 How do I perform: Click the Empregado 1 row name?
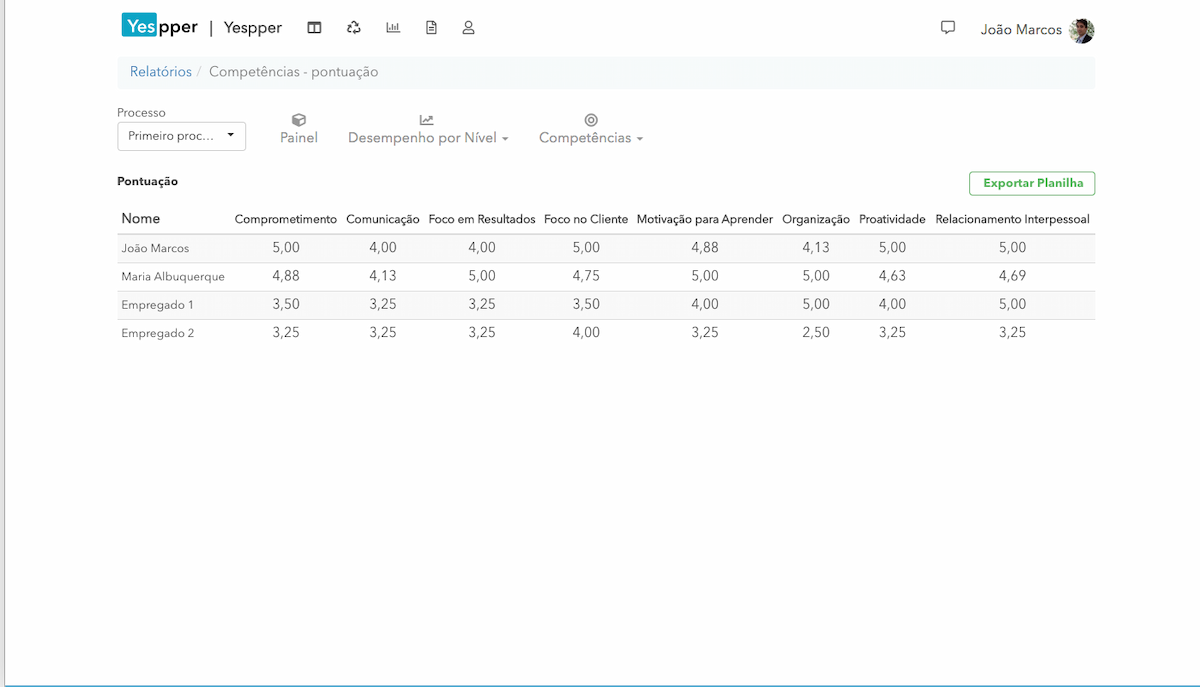(x=157, y=305)
